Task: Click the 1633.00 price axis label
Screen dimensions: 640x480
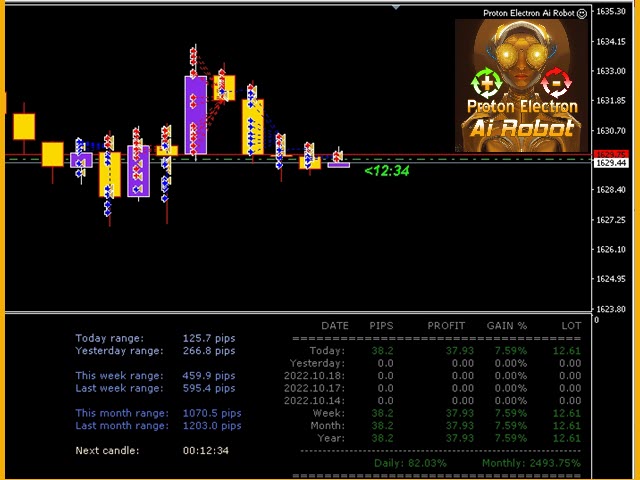Action: [x=611, y=71]
